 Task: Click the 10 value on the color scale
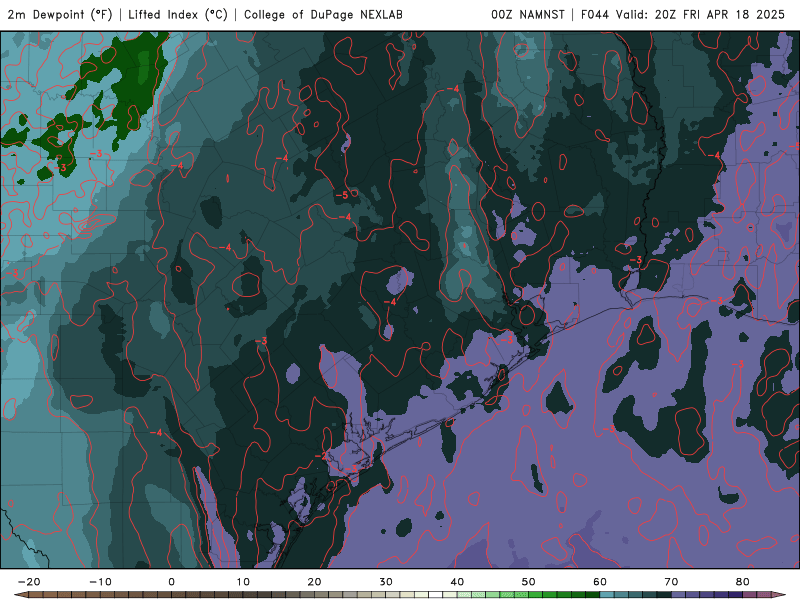243,582
